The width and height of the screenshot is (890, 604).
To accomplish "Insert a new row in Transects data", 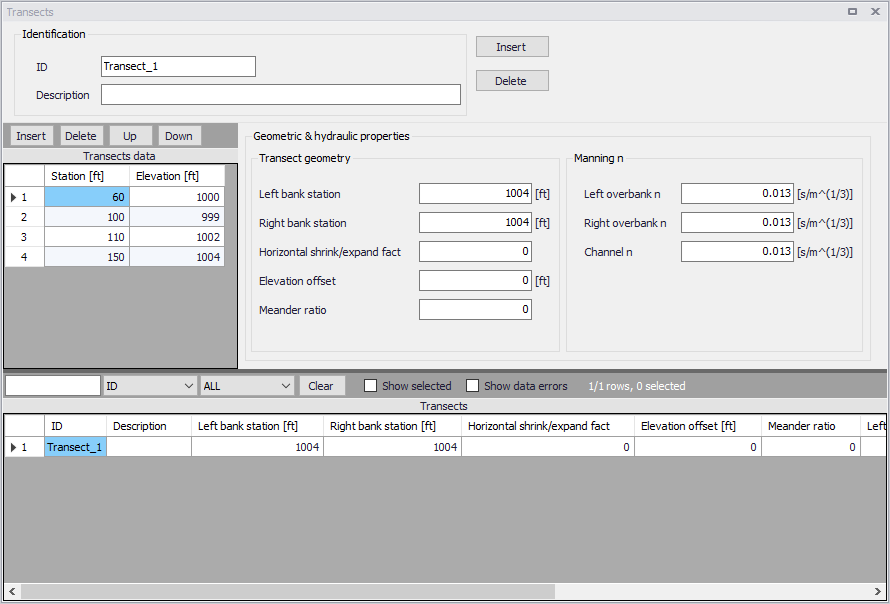I will pos(31,136).
